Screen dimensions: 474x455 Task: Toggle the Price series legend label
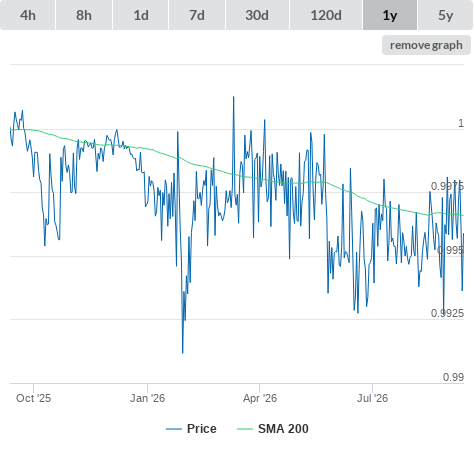(202, 429)
